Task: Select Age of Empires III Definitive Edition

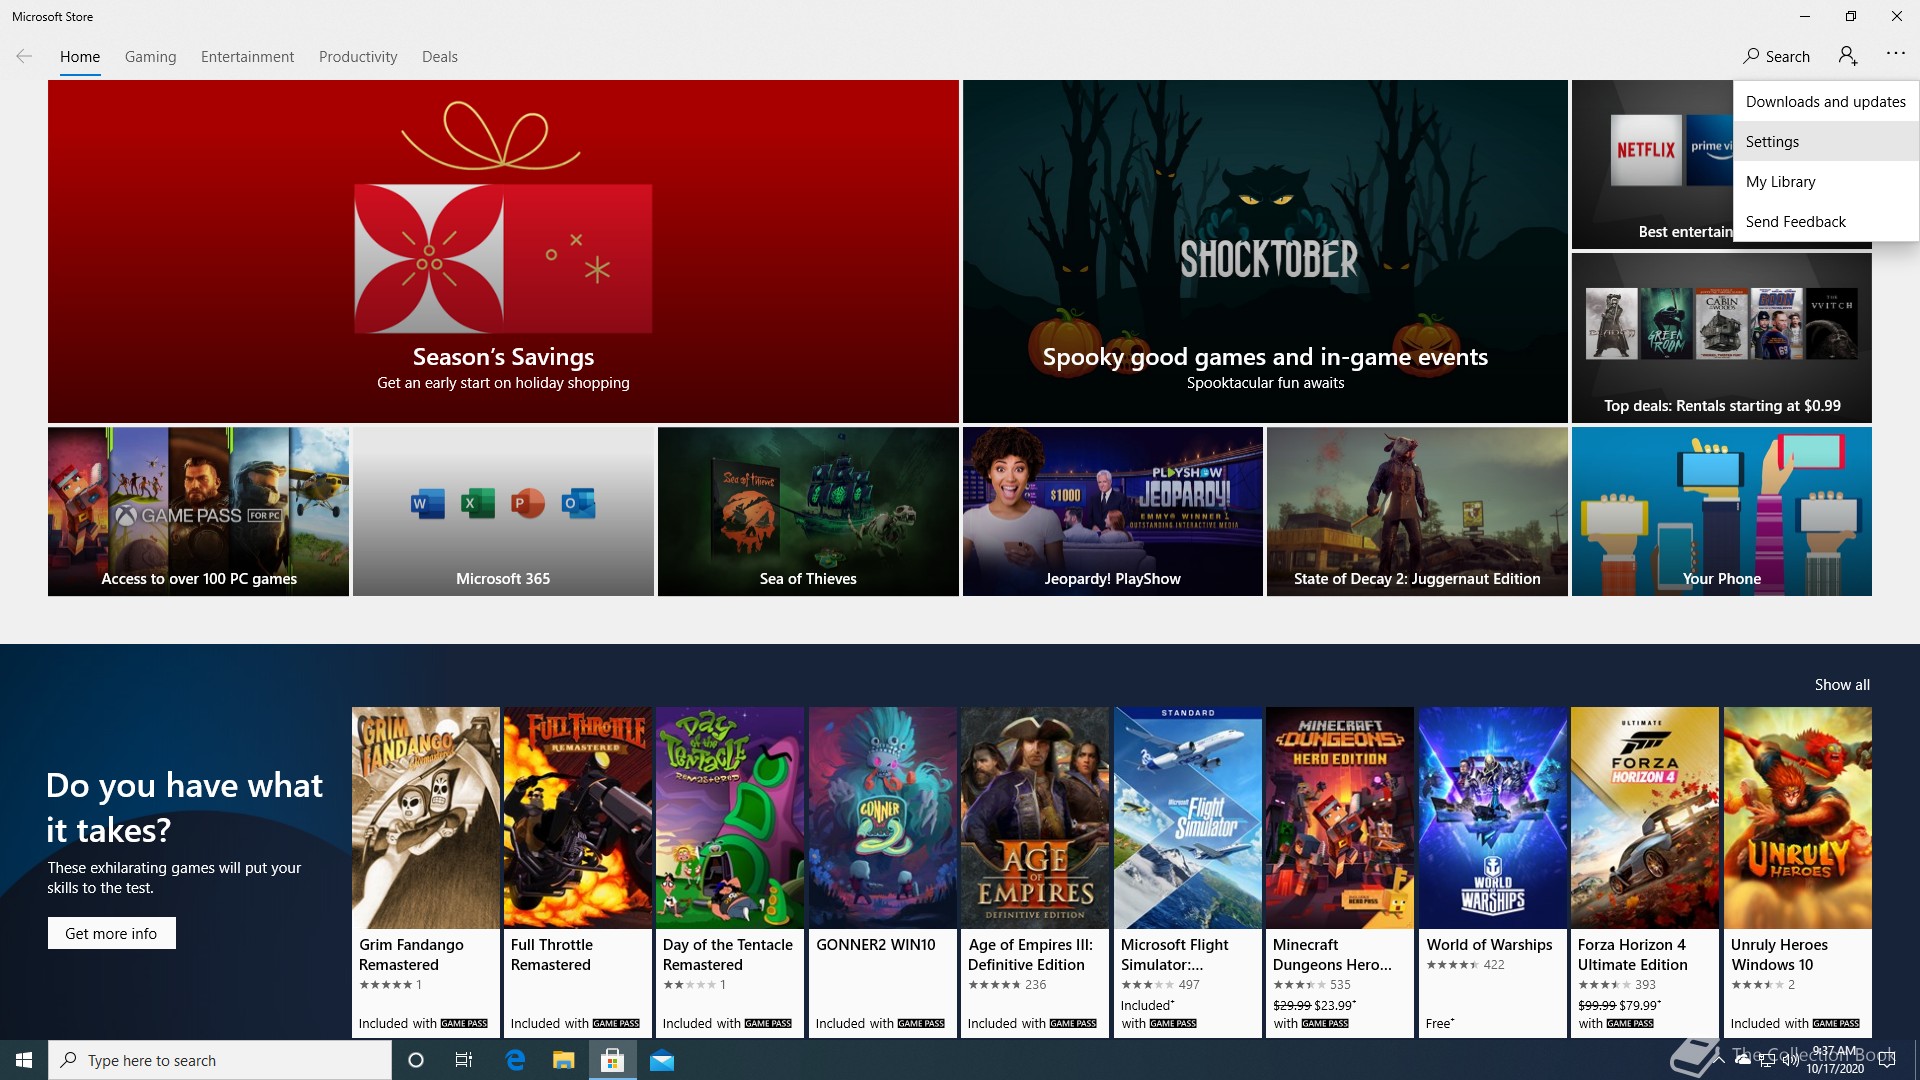Action: pos(1035,872)
